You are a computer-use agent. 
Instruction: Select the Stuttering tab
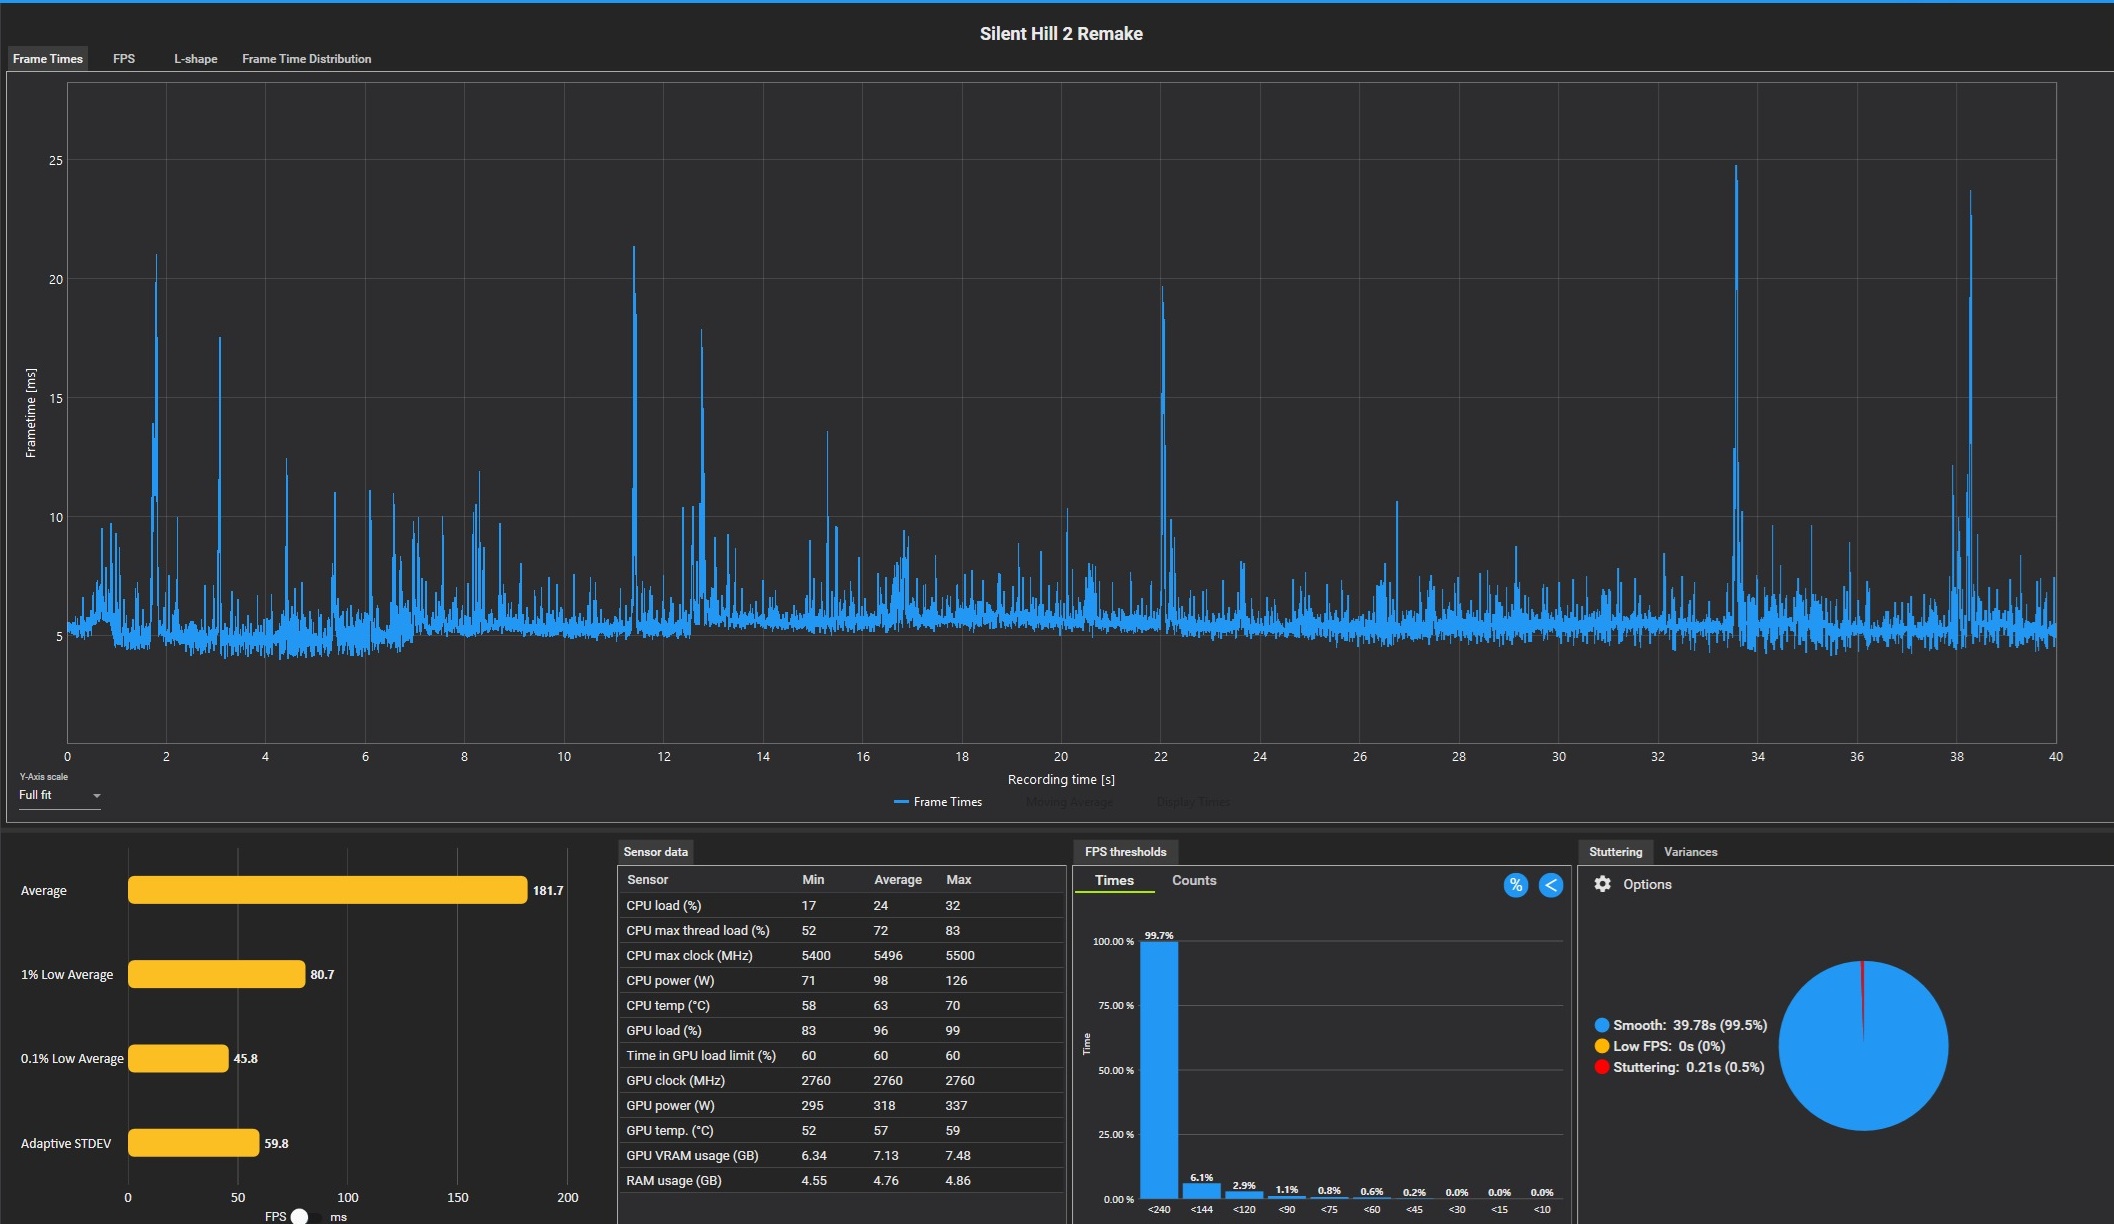(1615, 852)
